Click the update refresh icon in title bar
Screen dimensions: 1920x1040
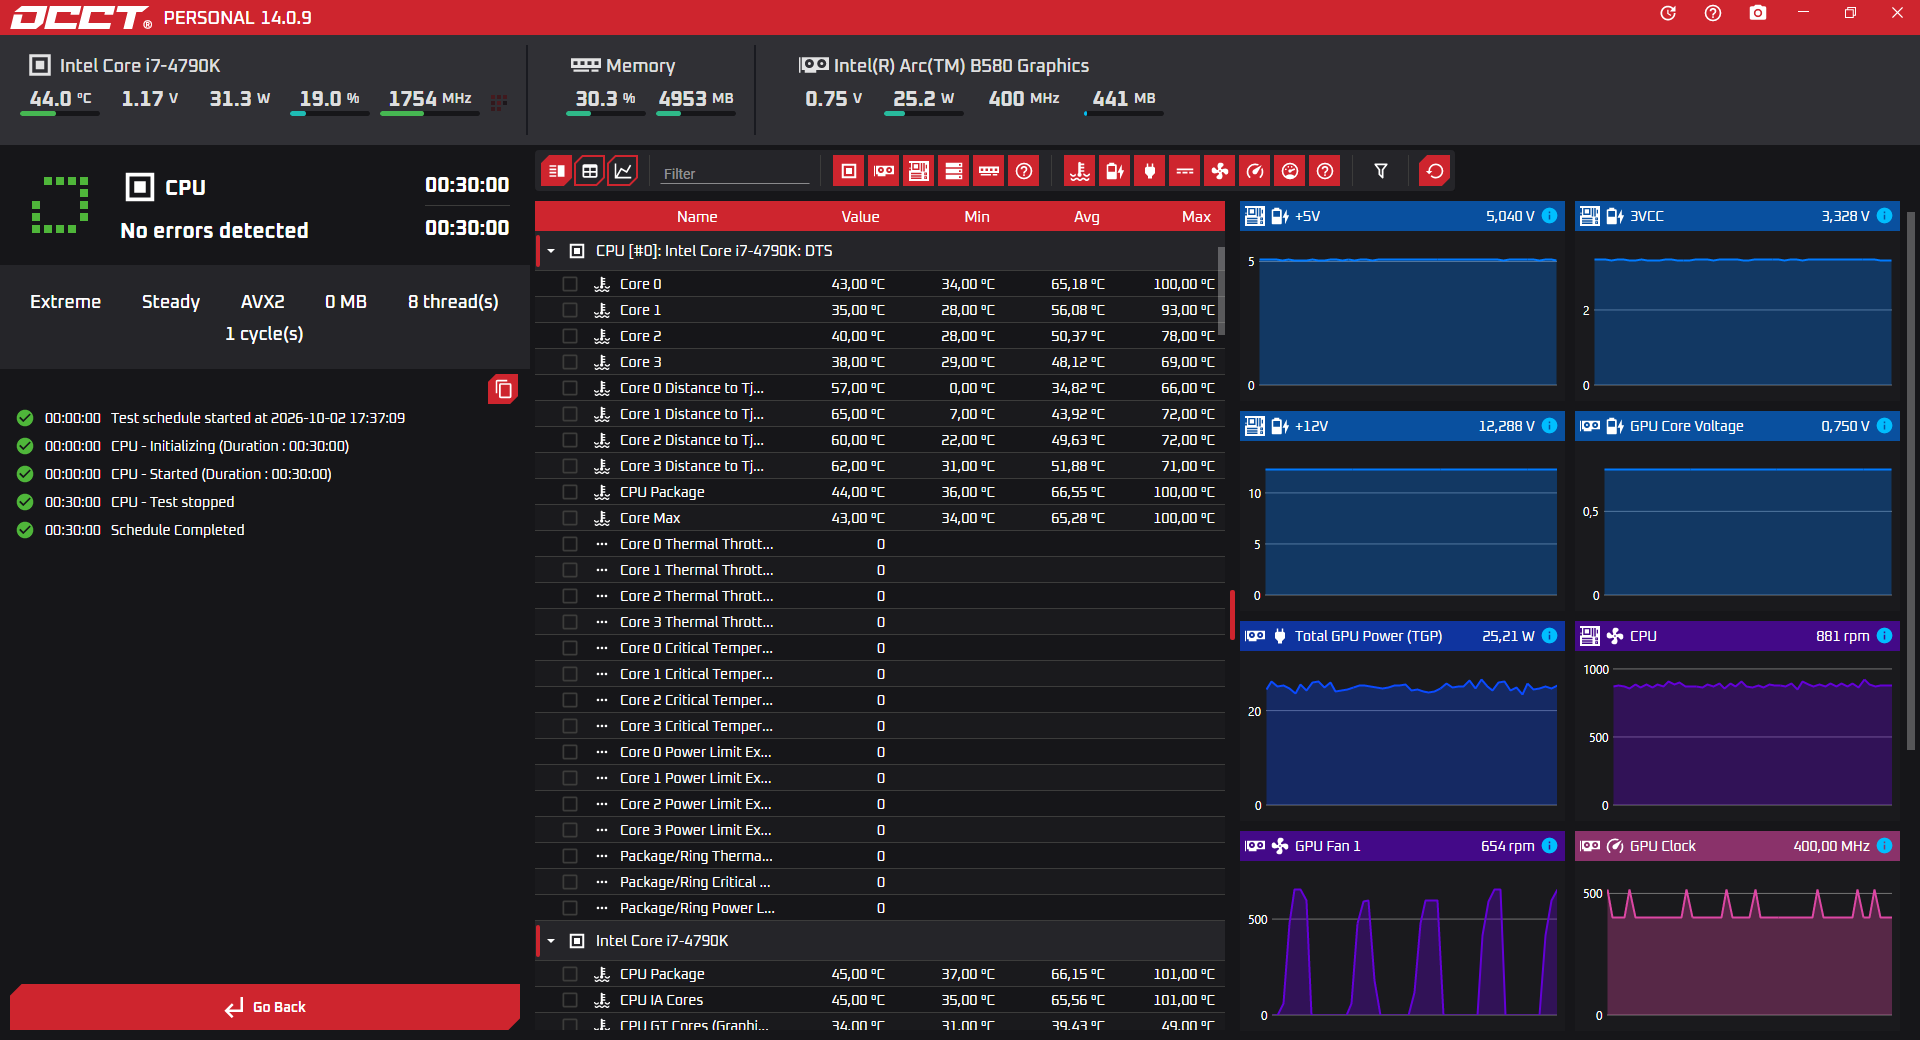1668,13
